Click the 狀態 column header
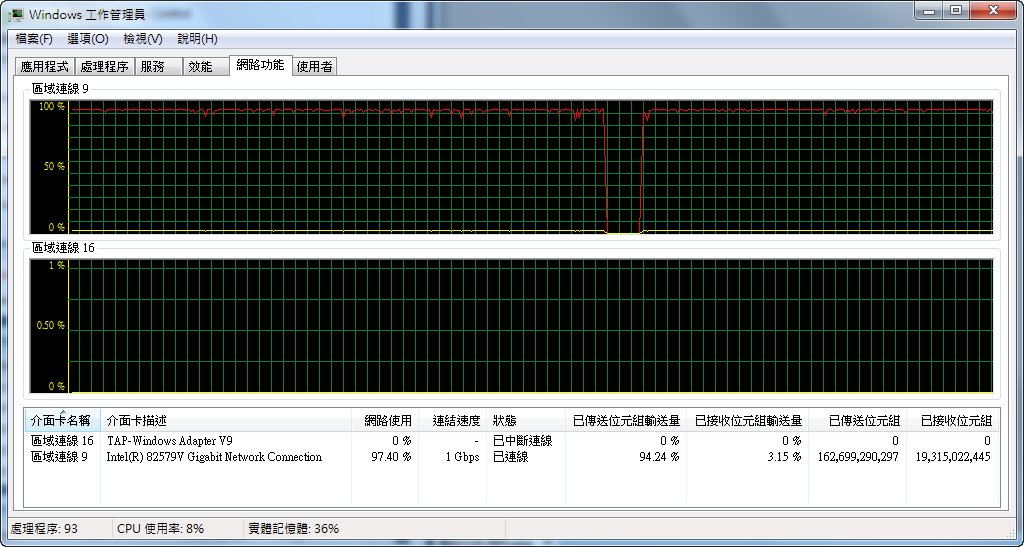Image resolution: width=1024 pixels, height=547 pixels. click(x=505, y=421)
